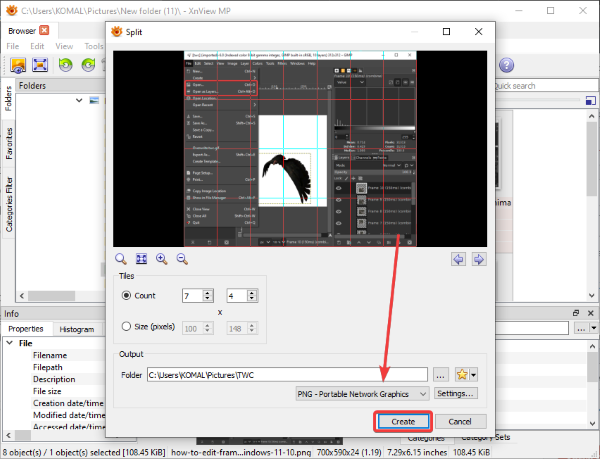Go to previous image with left arrow
Image resolution: width=600 pixels, height=459 pixels.
pos(459,259)
